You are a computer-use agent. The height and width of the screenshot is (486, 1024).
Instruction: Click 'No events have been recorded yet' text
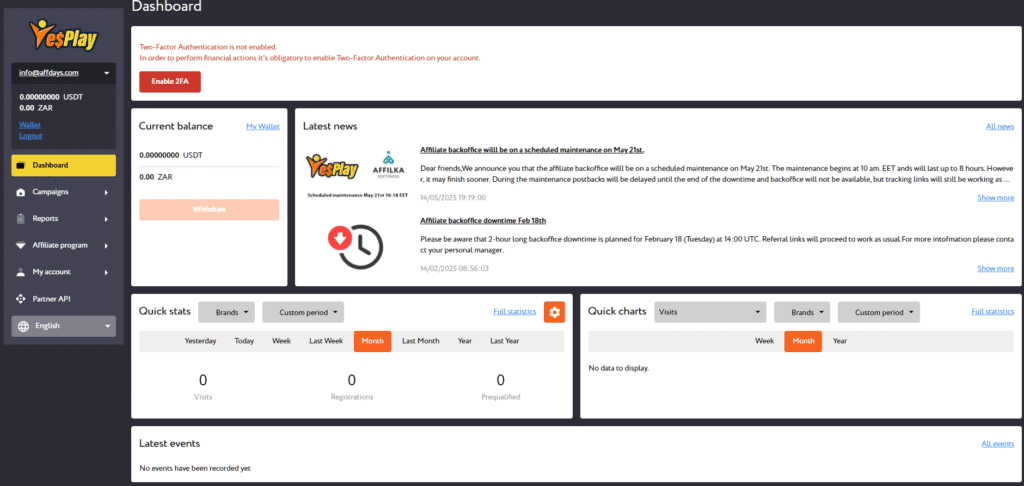pyautogui.click(x=195, y=468)
